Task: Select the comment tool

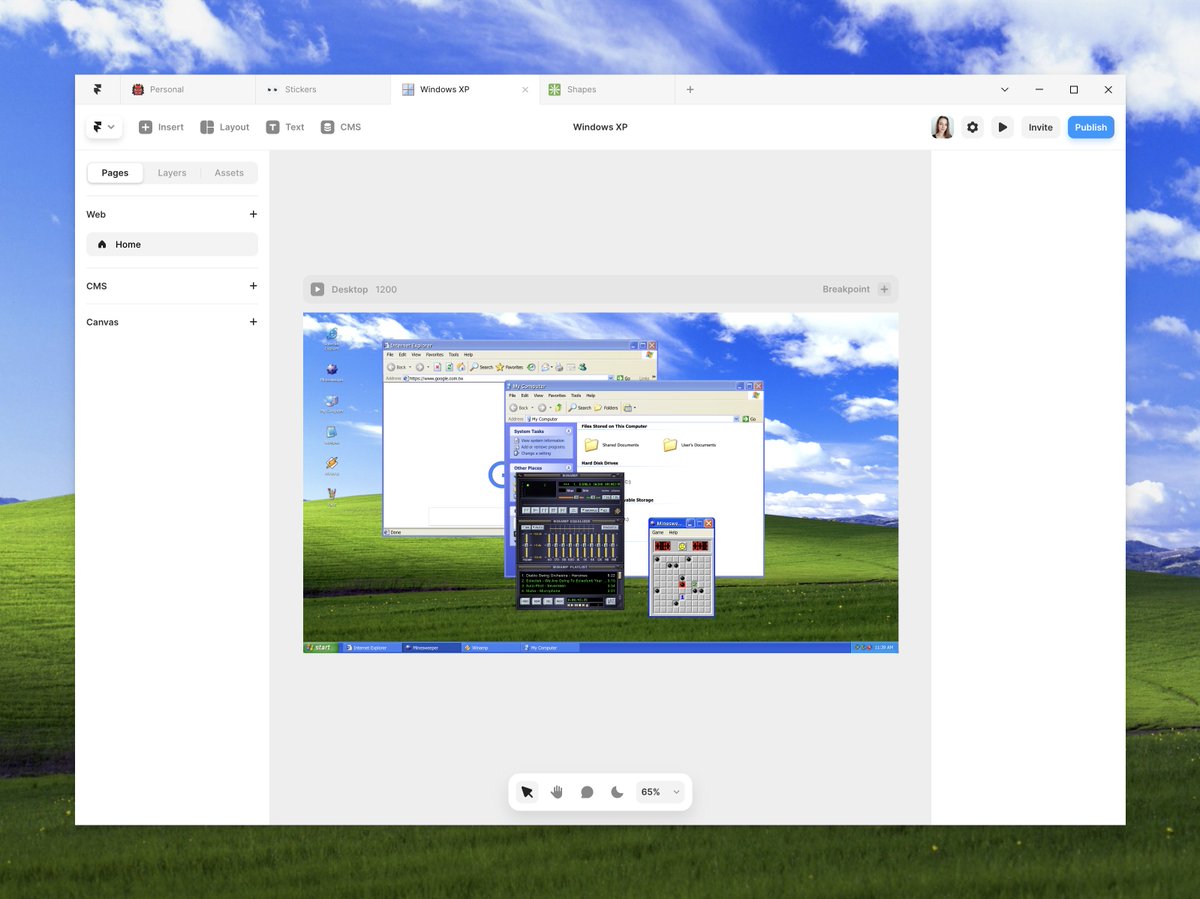Action: tap(587, 792)
